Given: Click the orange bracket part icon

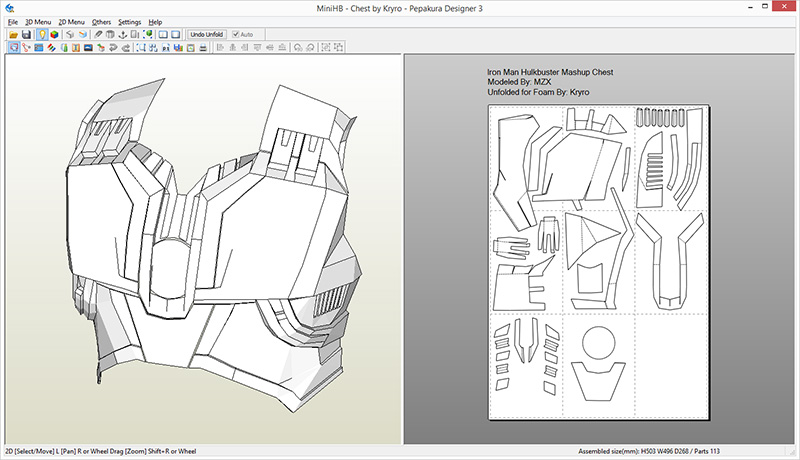Looking at the screenshot, I should (76, 47).
